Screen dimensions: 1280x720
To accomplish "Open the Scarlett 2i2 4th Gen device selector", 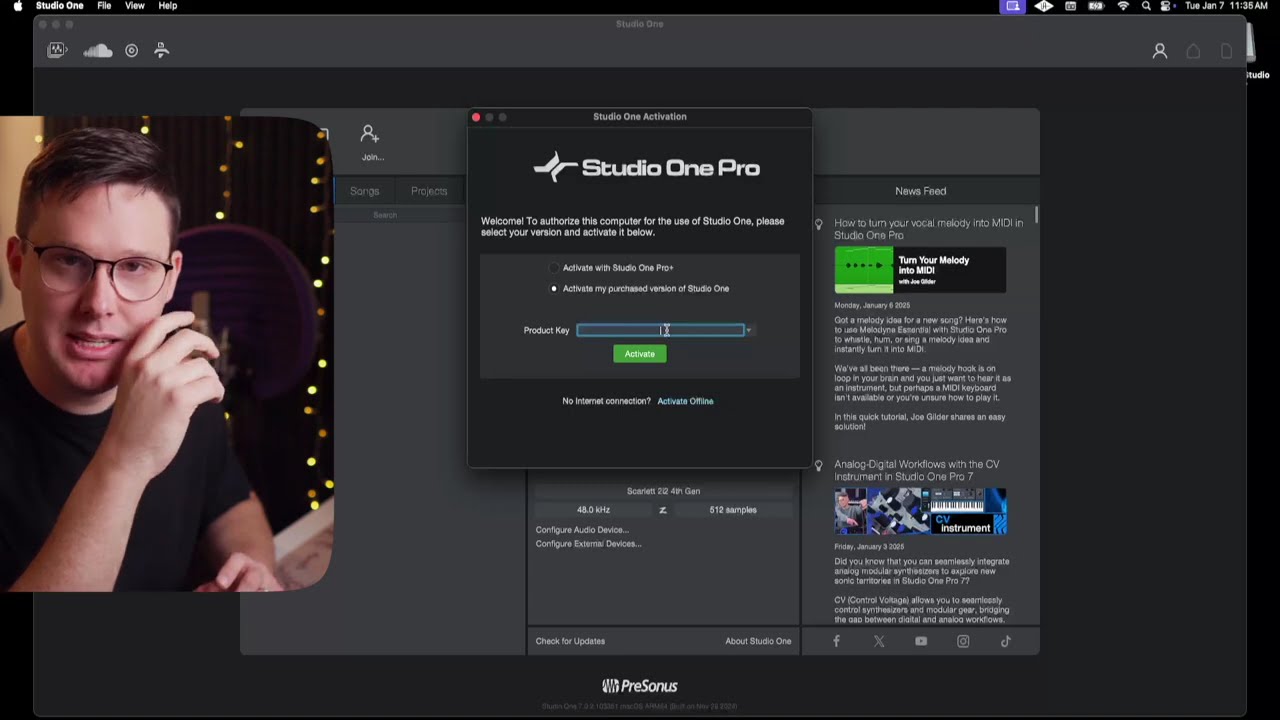I will click(663, 491).
